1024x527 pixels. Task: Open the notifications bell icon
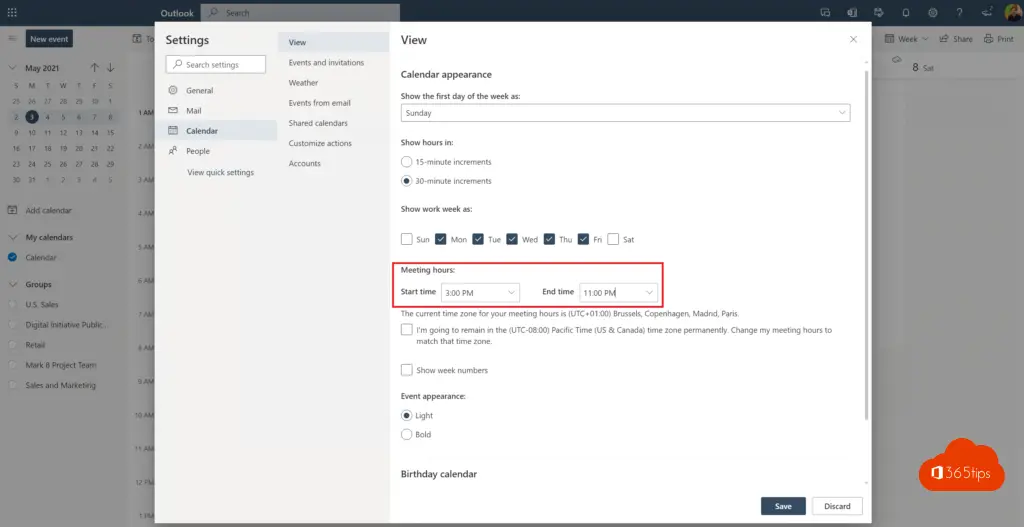tap(906, 12)
